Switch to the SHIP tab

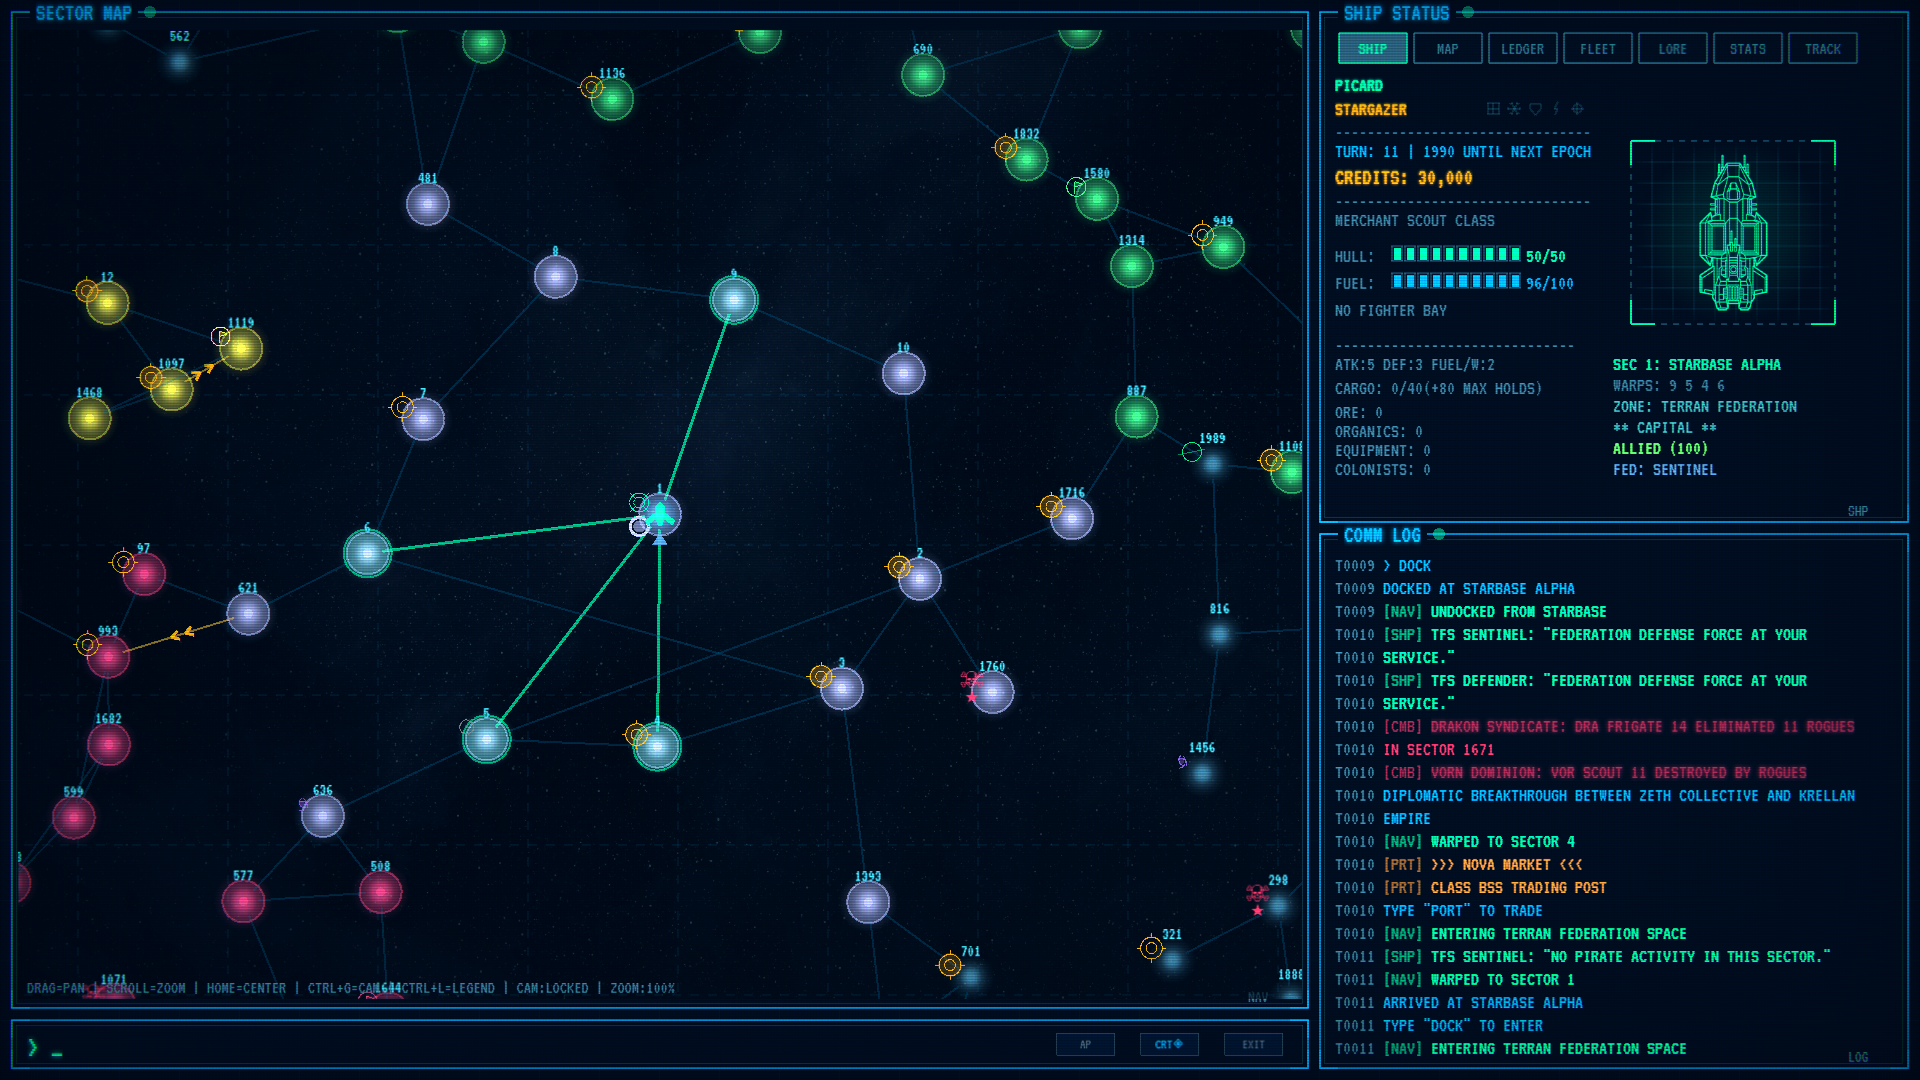tap(1372, 48)
